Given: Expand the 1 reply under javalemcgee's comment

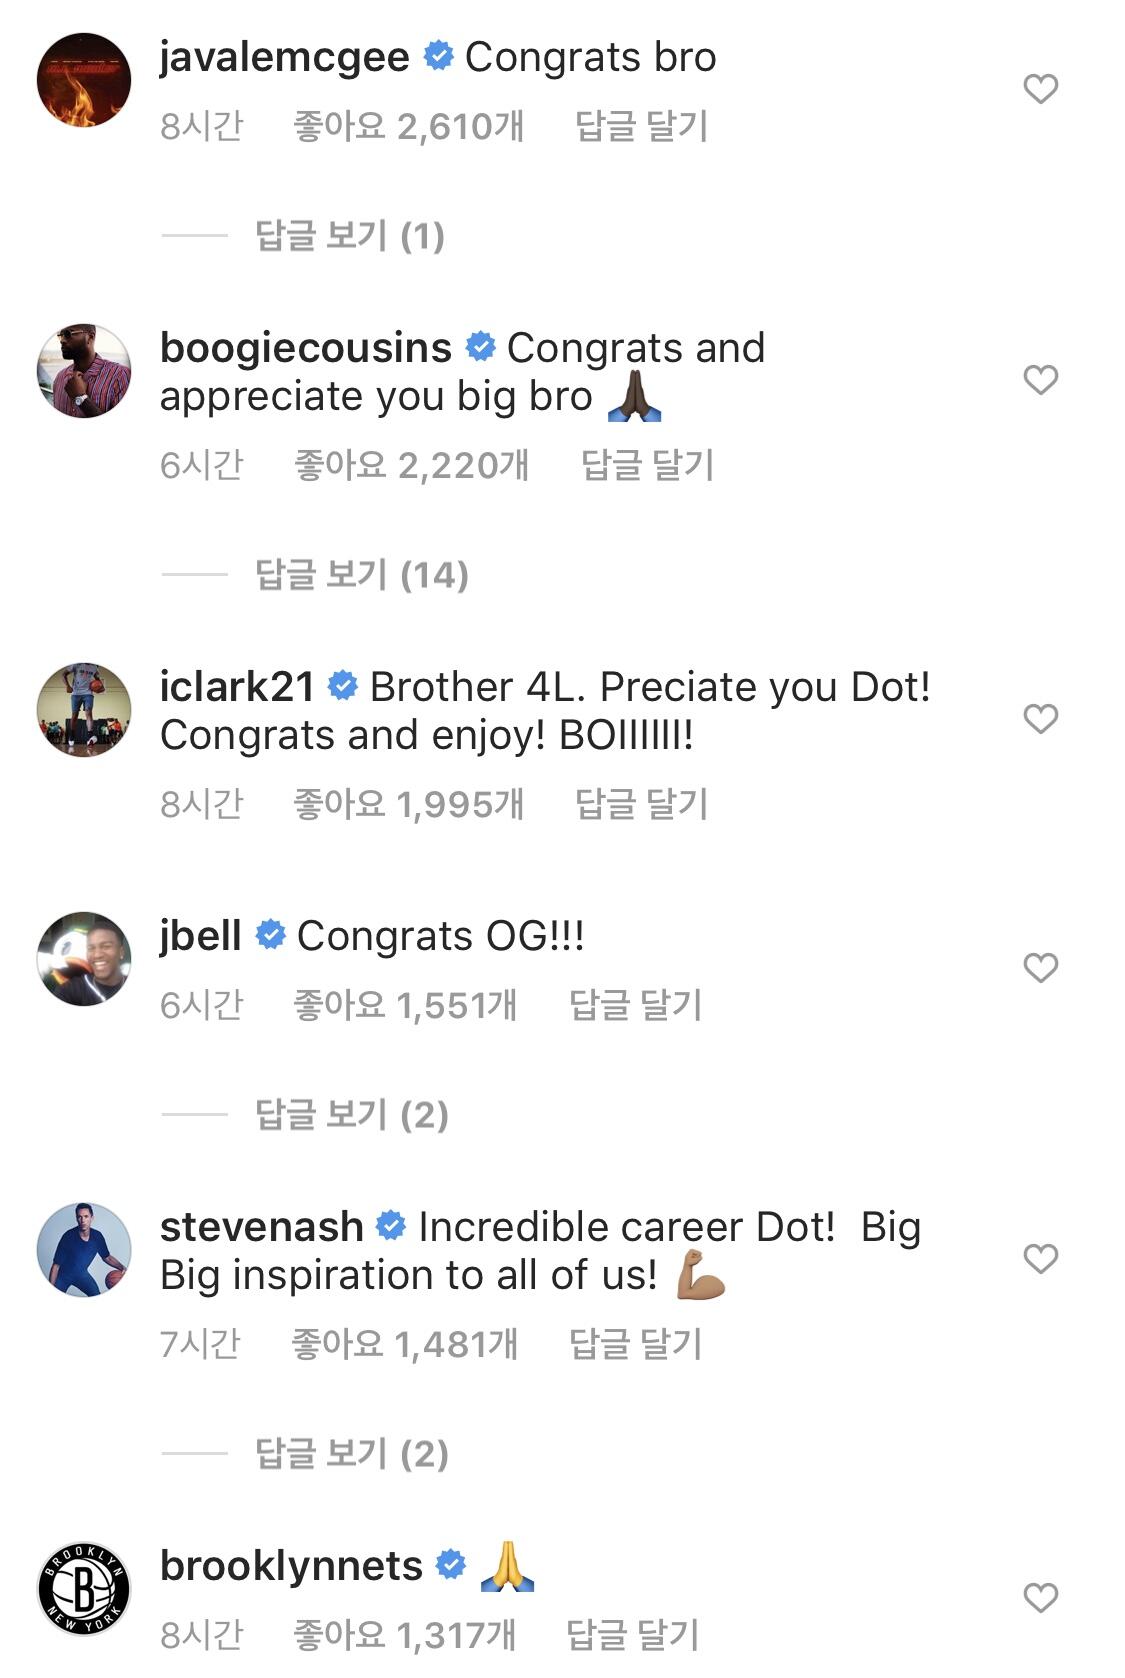Looking at the screenshot, I should [349, 236].
